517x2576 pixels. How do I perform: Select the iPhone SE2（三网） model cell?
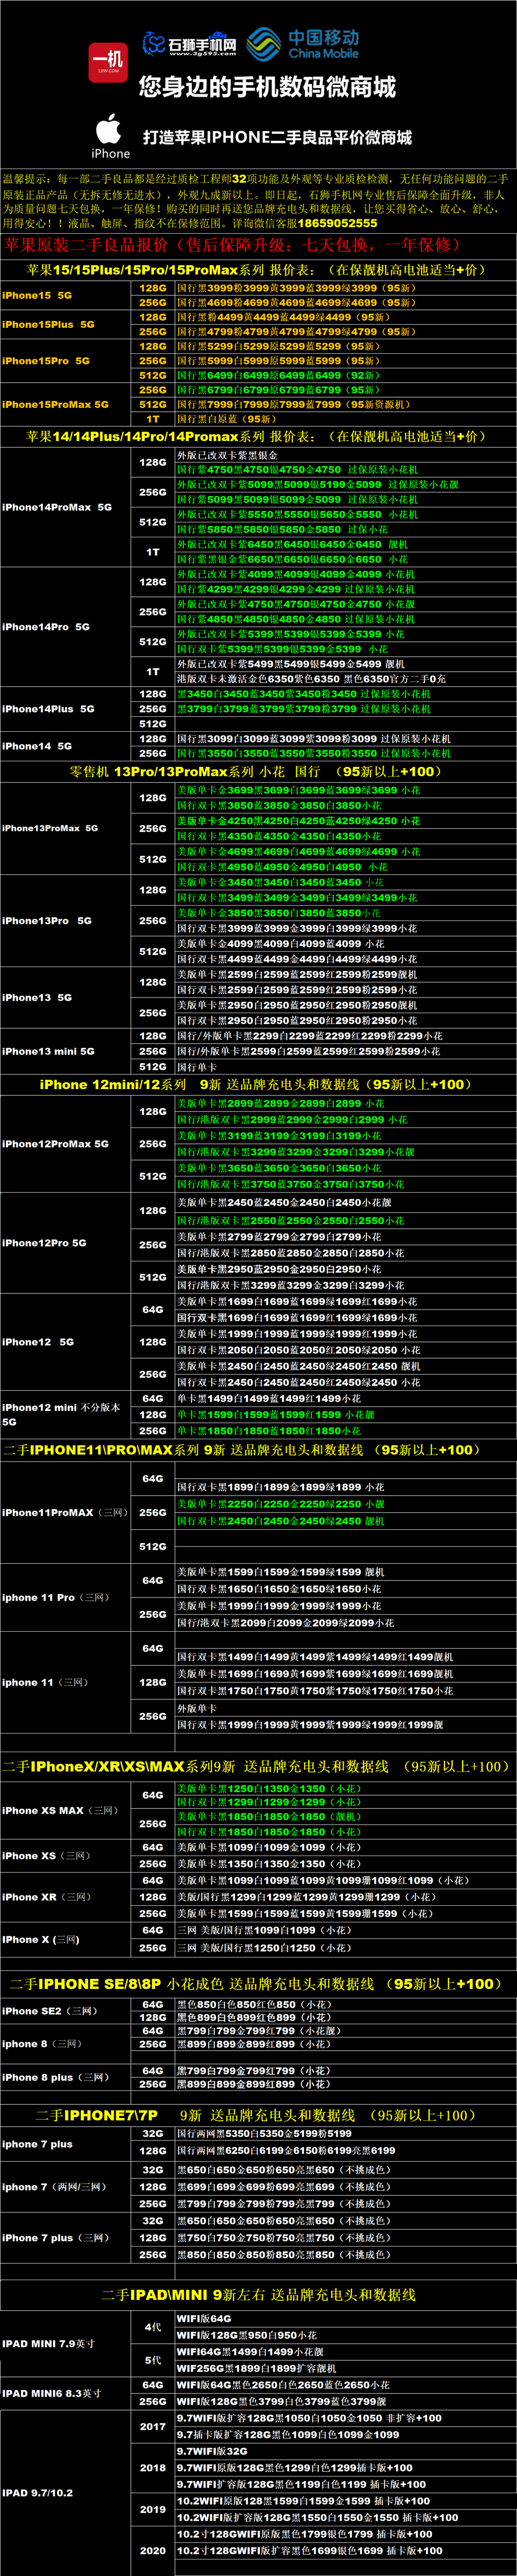(66, 2010)
